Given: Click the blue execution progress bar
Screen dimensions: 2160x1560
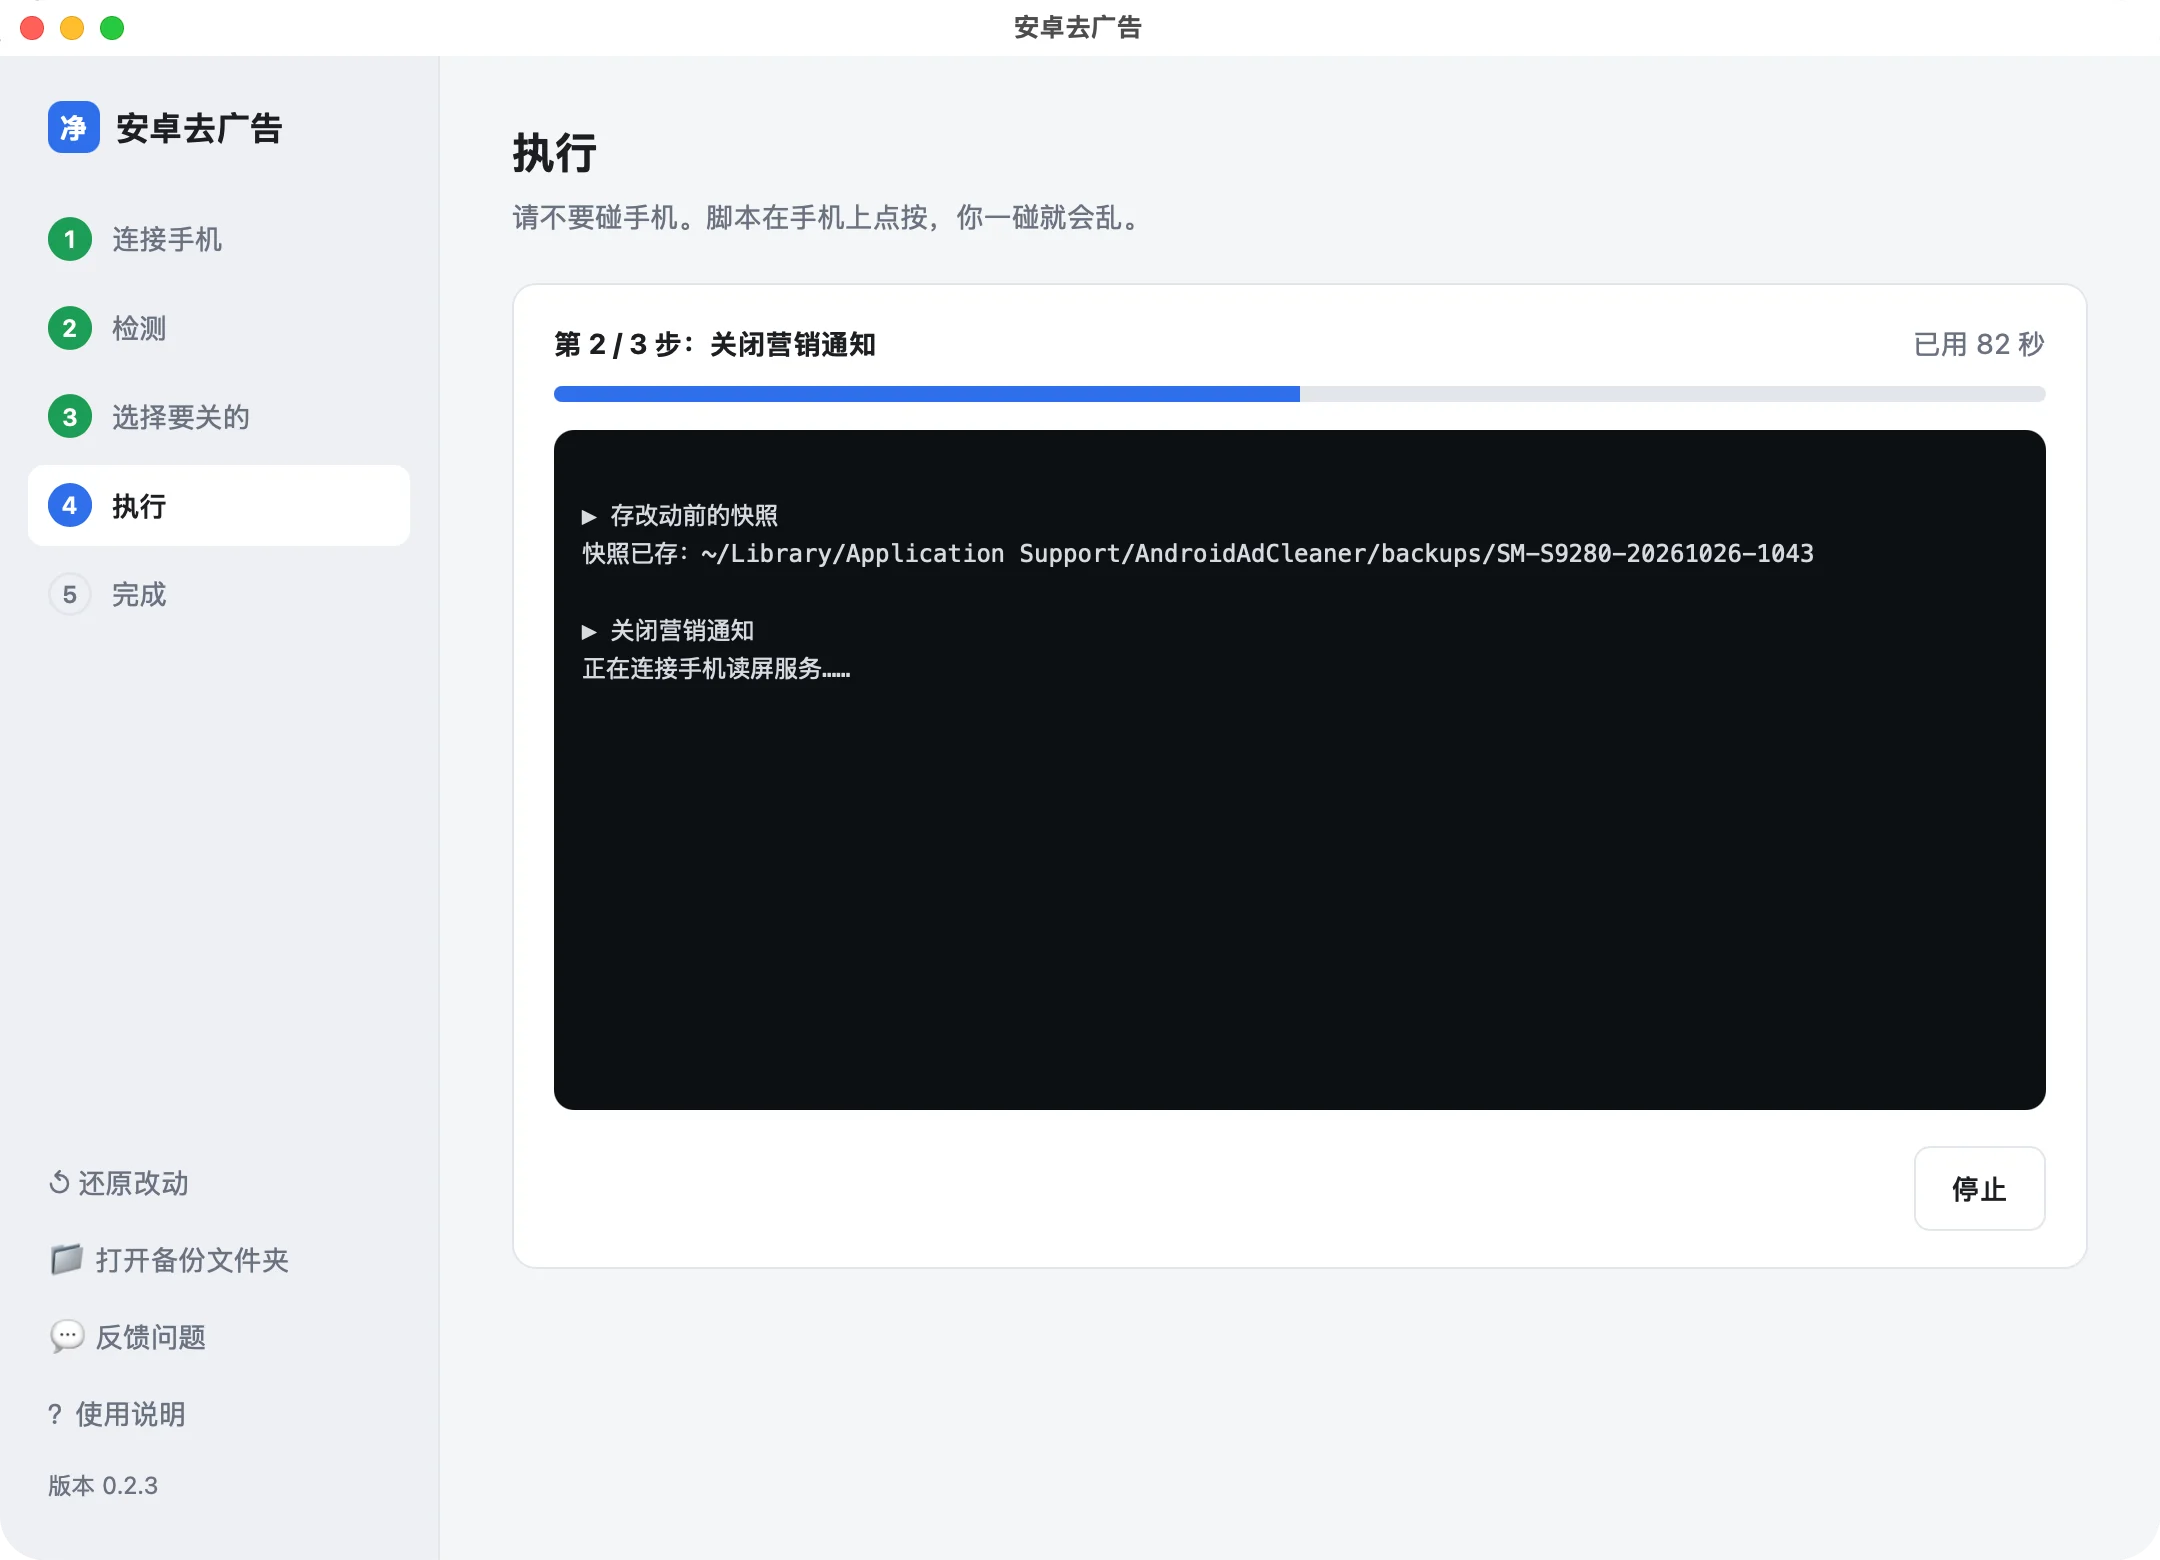Looking at the screenshot, I should 1299,394.
